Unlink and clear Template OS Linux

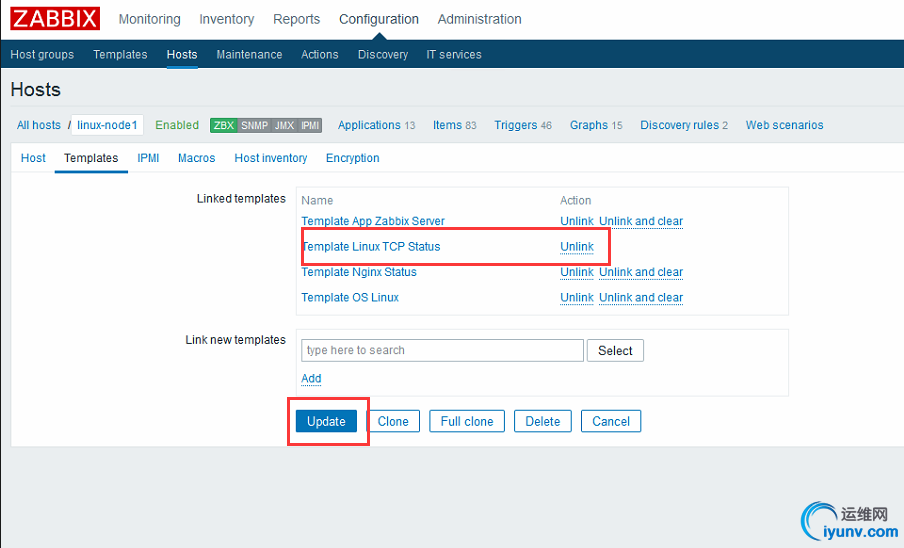[x=641, y=297]
